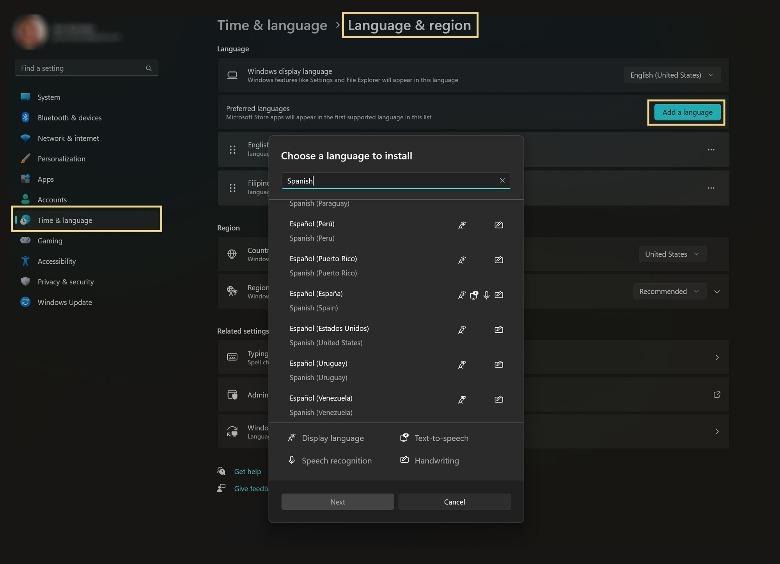Click the Display language legend icon
Image resolution: width=780 pixels, height=564 pixels.
click(292, 438)
